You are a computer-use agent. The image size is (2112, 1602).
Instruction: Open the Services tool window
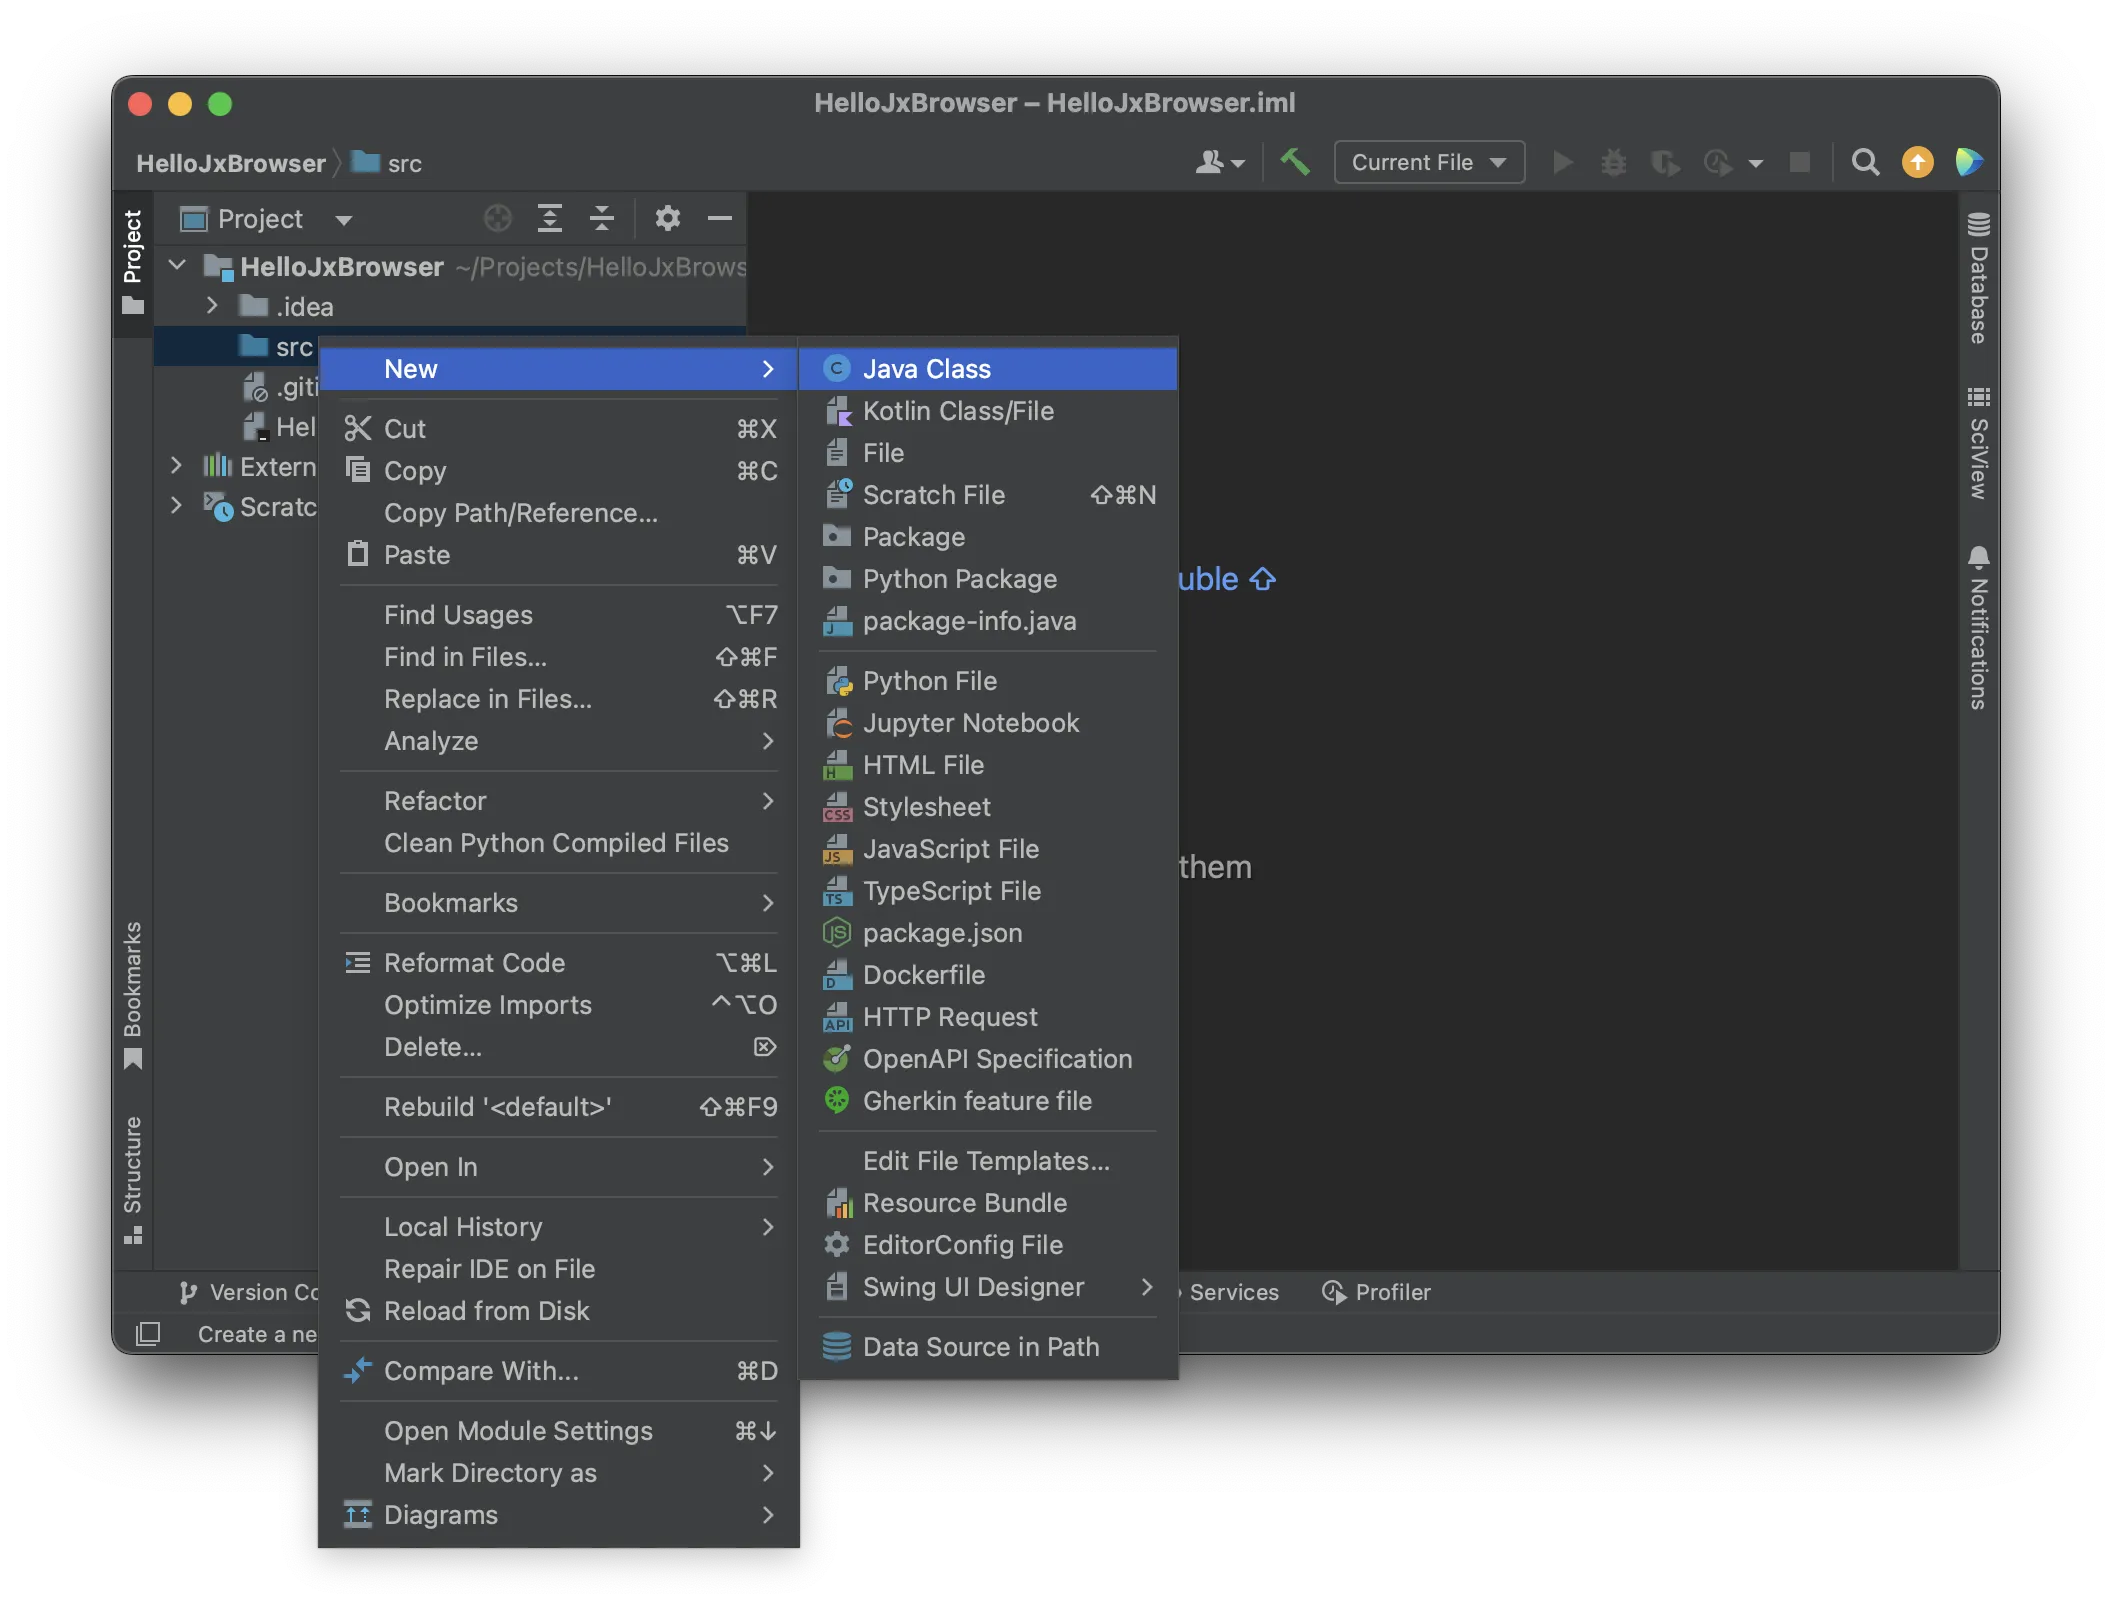1234,1292
